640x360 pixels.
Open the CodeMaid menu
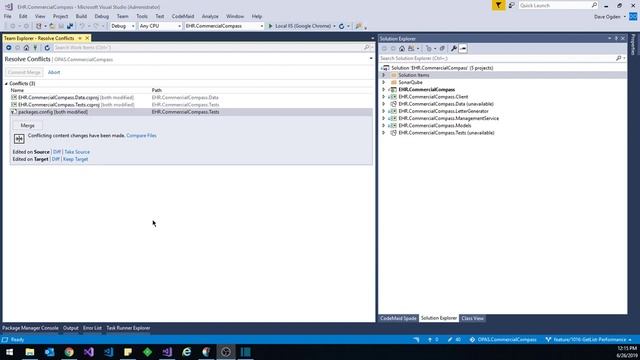tap(183, 16)
